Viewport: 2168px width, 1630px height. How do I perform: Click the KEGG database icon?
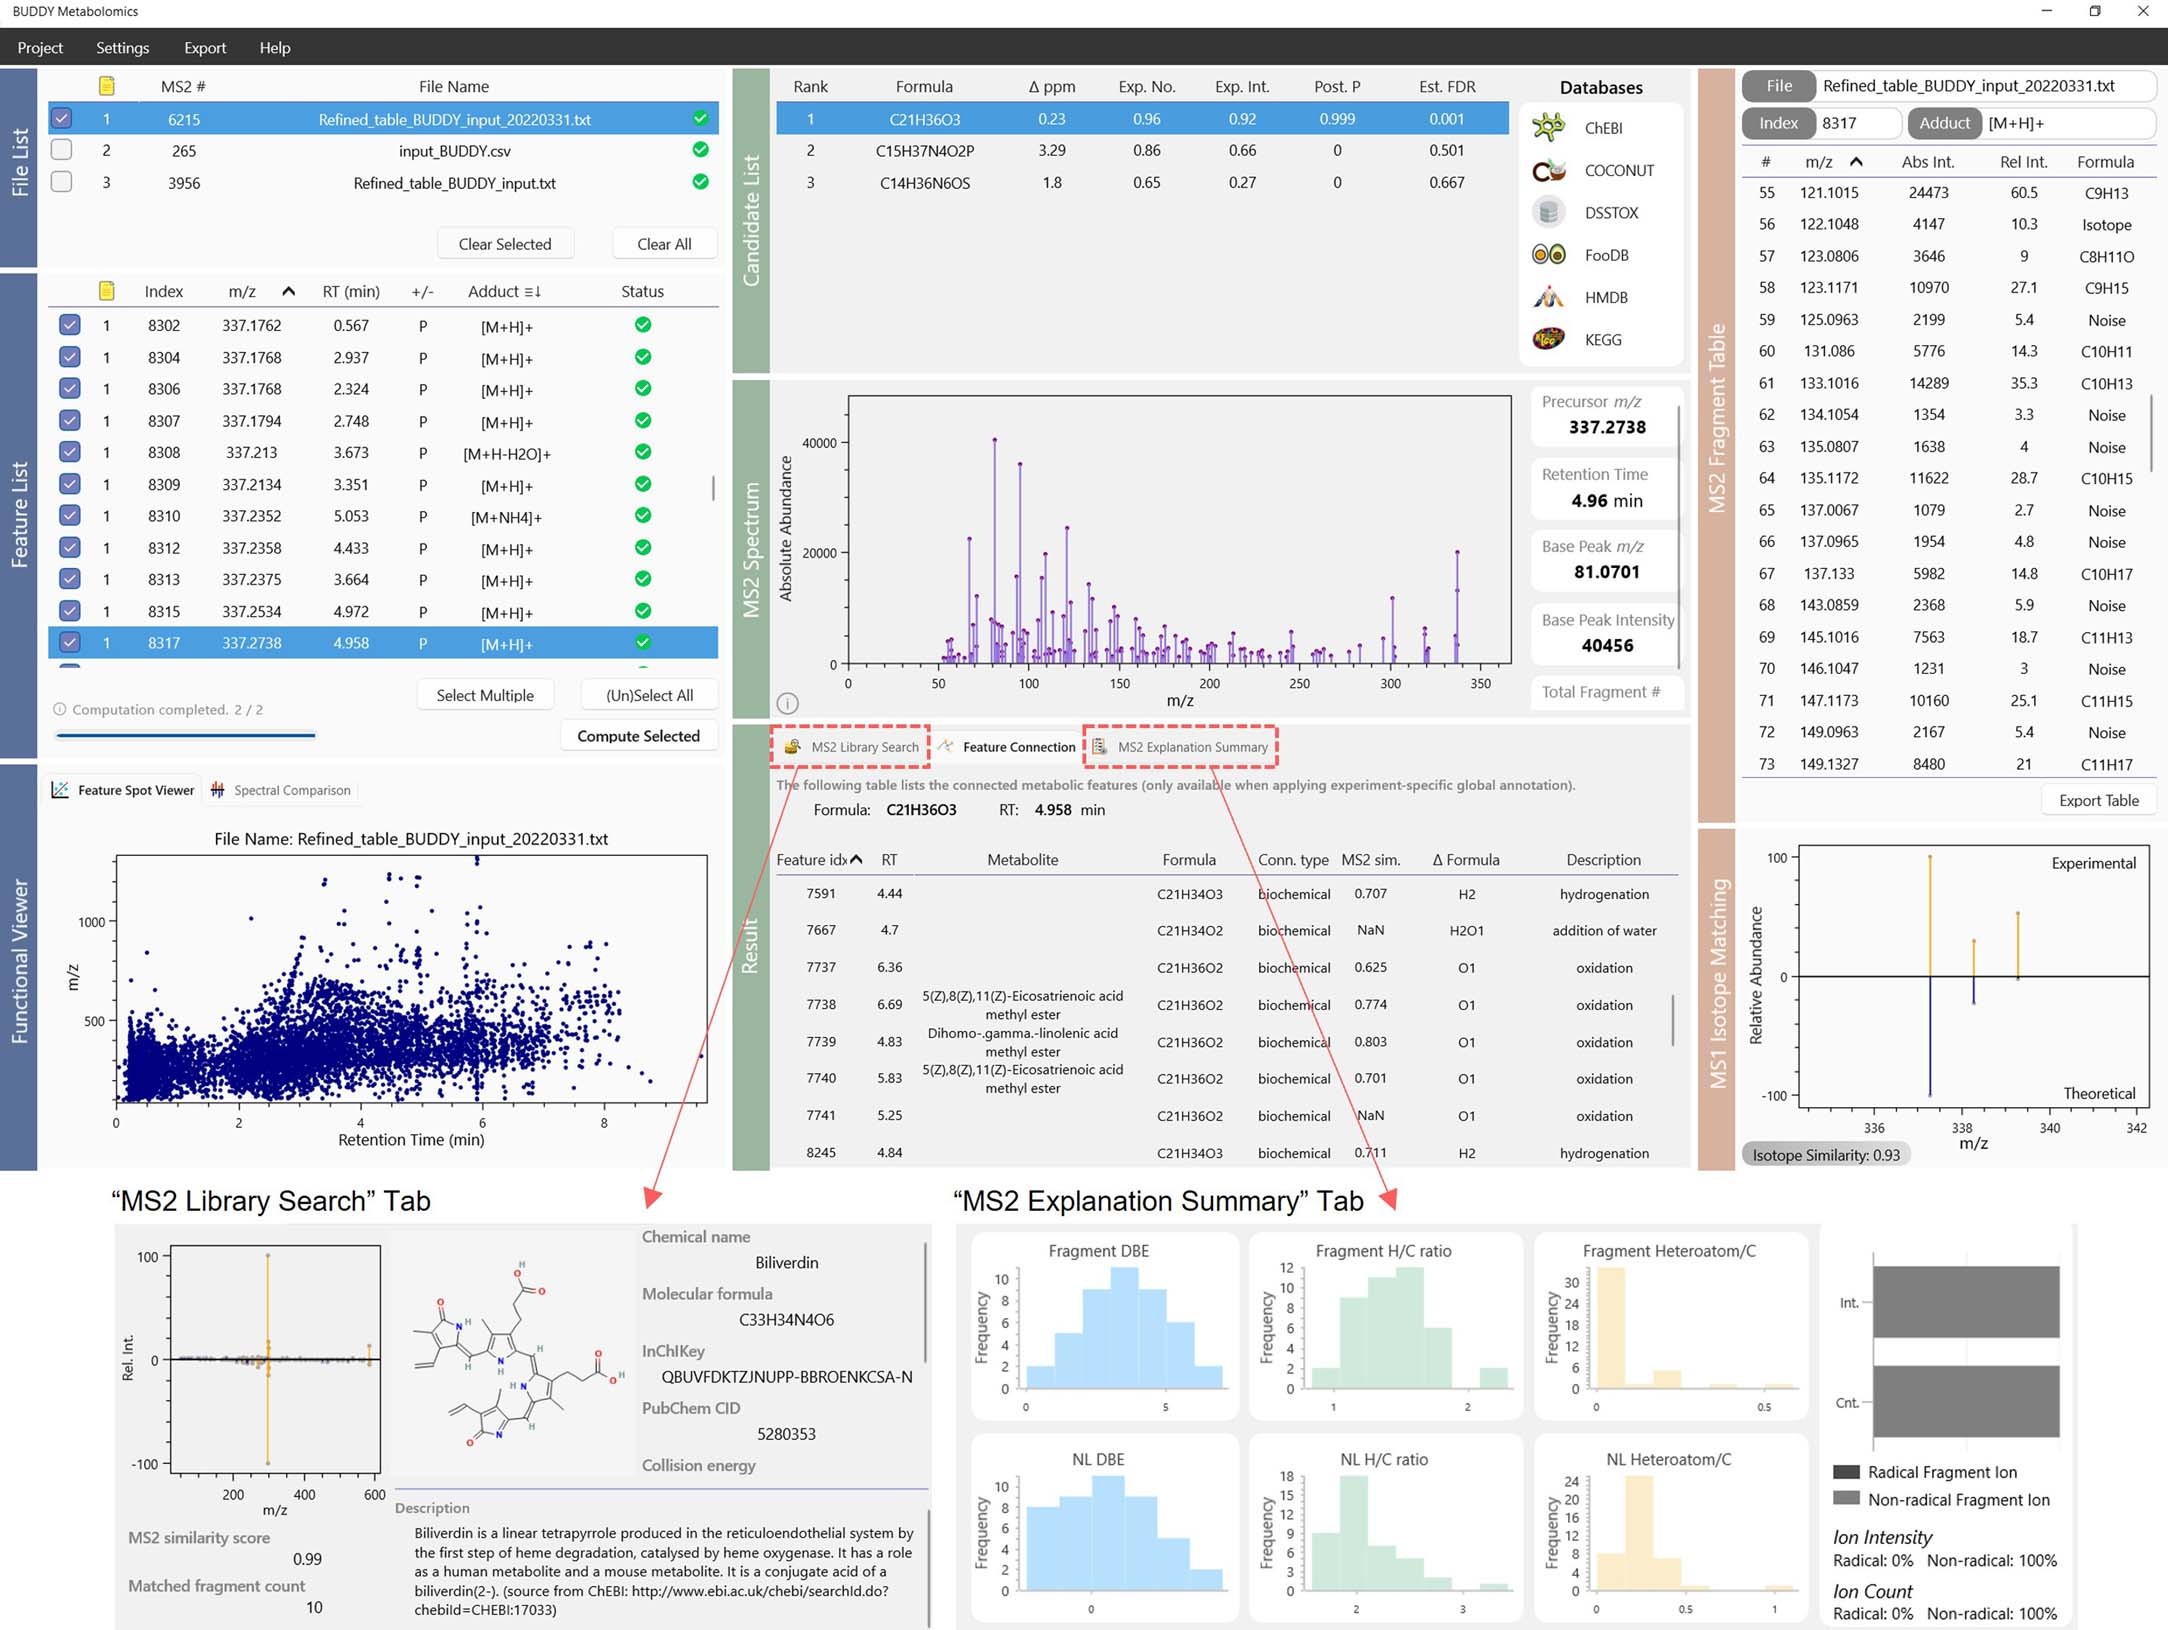(x=1548, y=339)
